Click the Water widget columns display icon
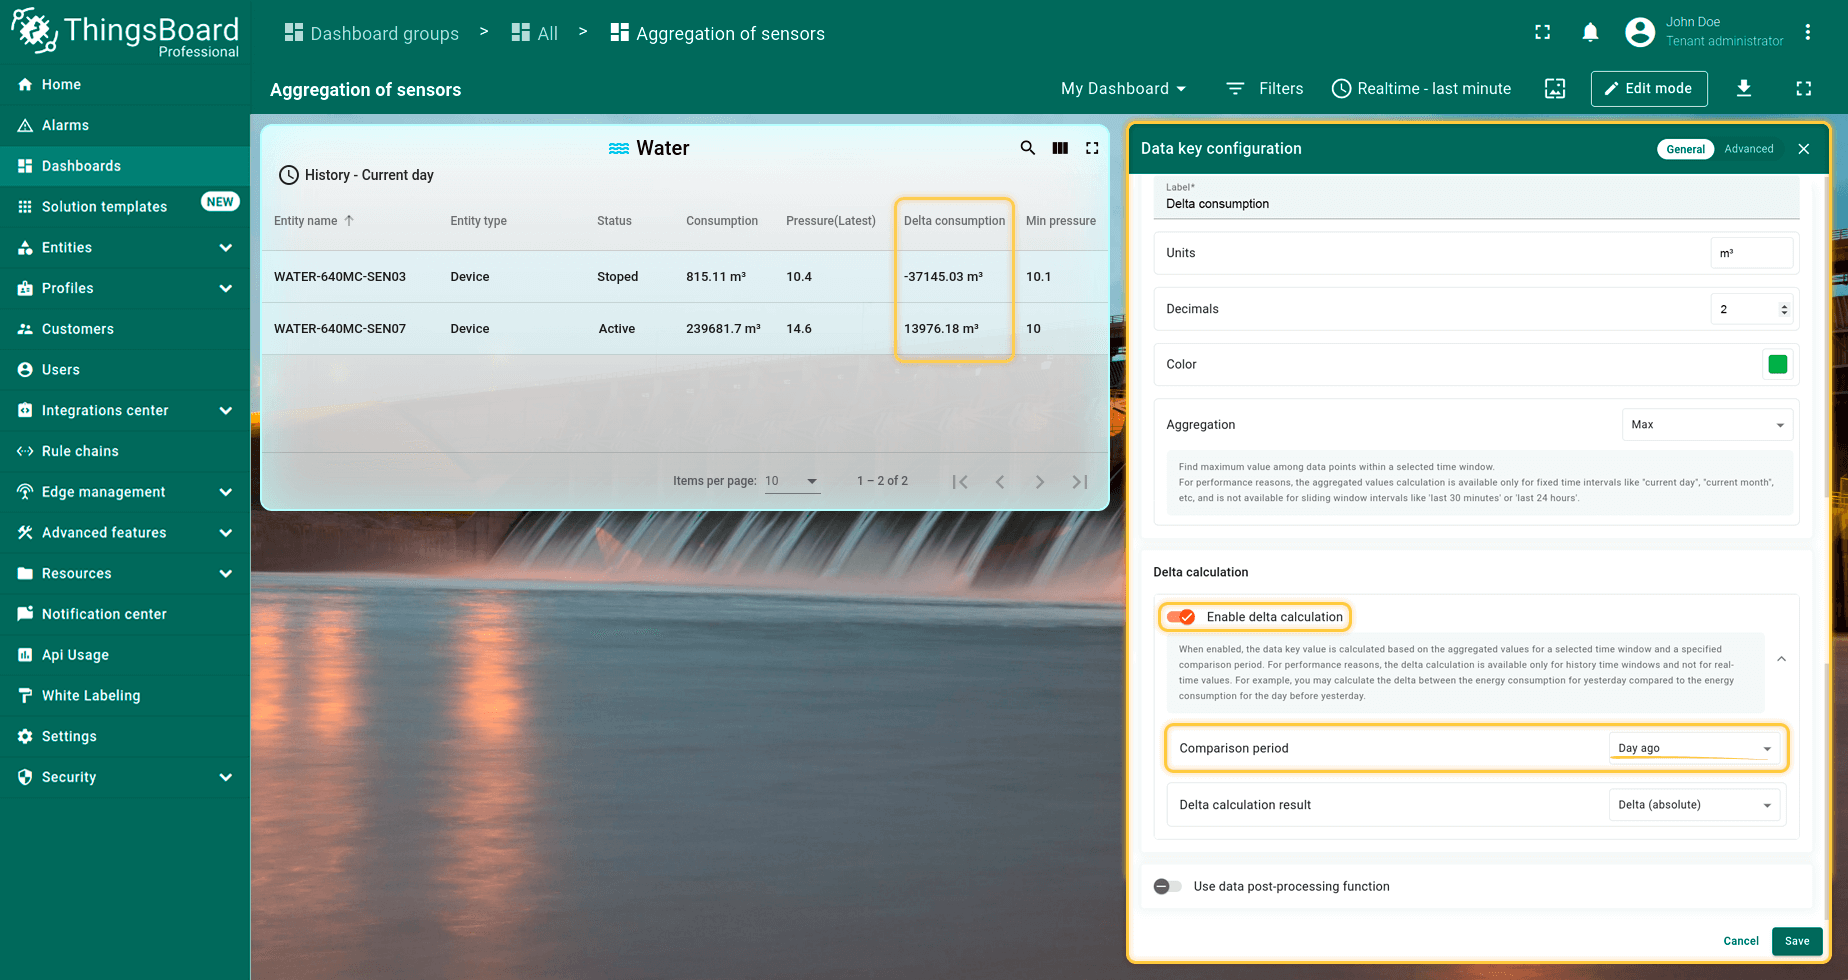The image size is (1848, 980). [1060, 148]
